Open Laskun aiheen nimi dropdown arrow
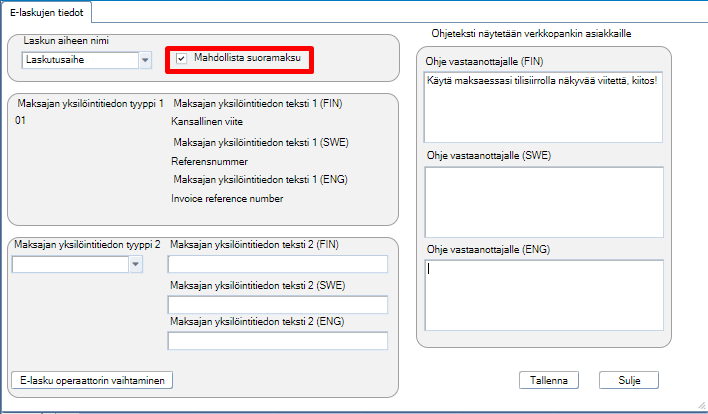Viewport: 708px width, 414px height. 145,60
